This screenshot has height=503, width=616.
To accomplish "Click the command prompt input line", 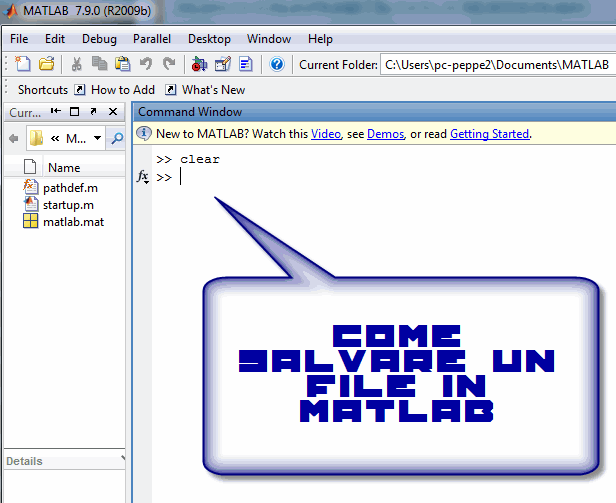I will point(384,178).
